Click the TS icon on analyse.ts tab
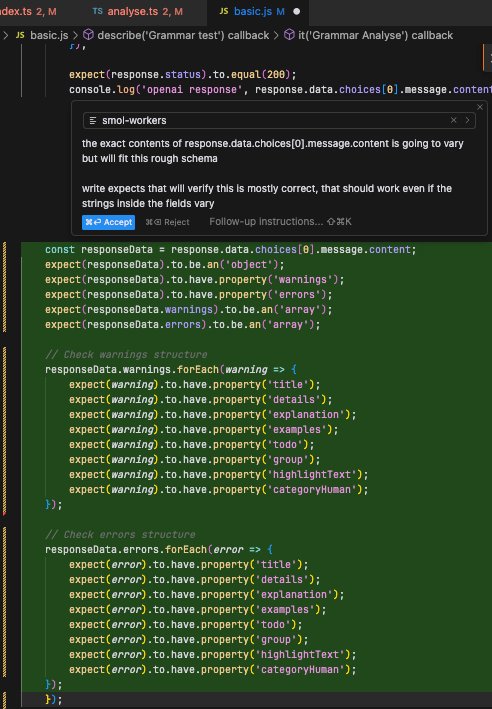The width and height of the screenshot is (492, 709). [97, 11]
